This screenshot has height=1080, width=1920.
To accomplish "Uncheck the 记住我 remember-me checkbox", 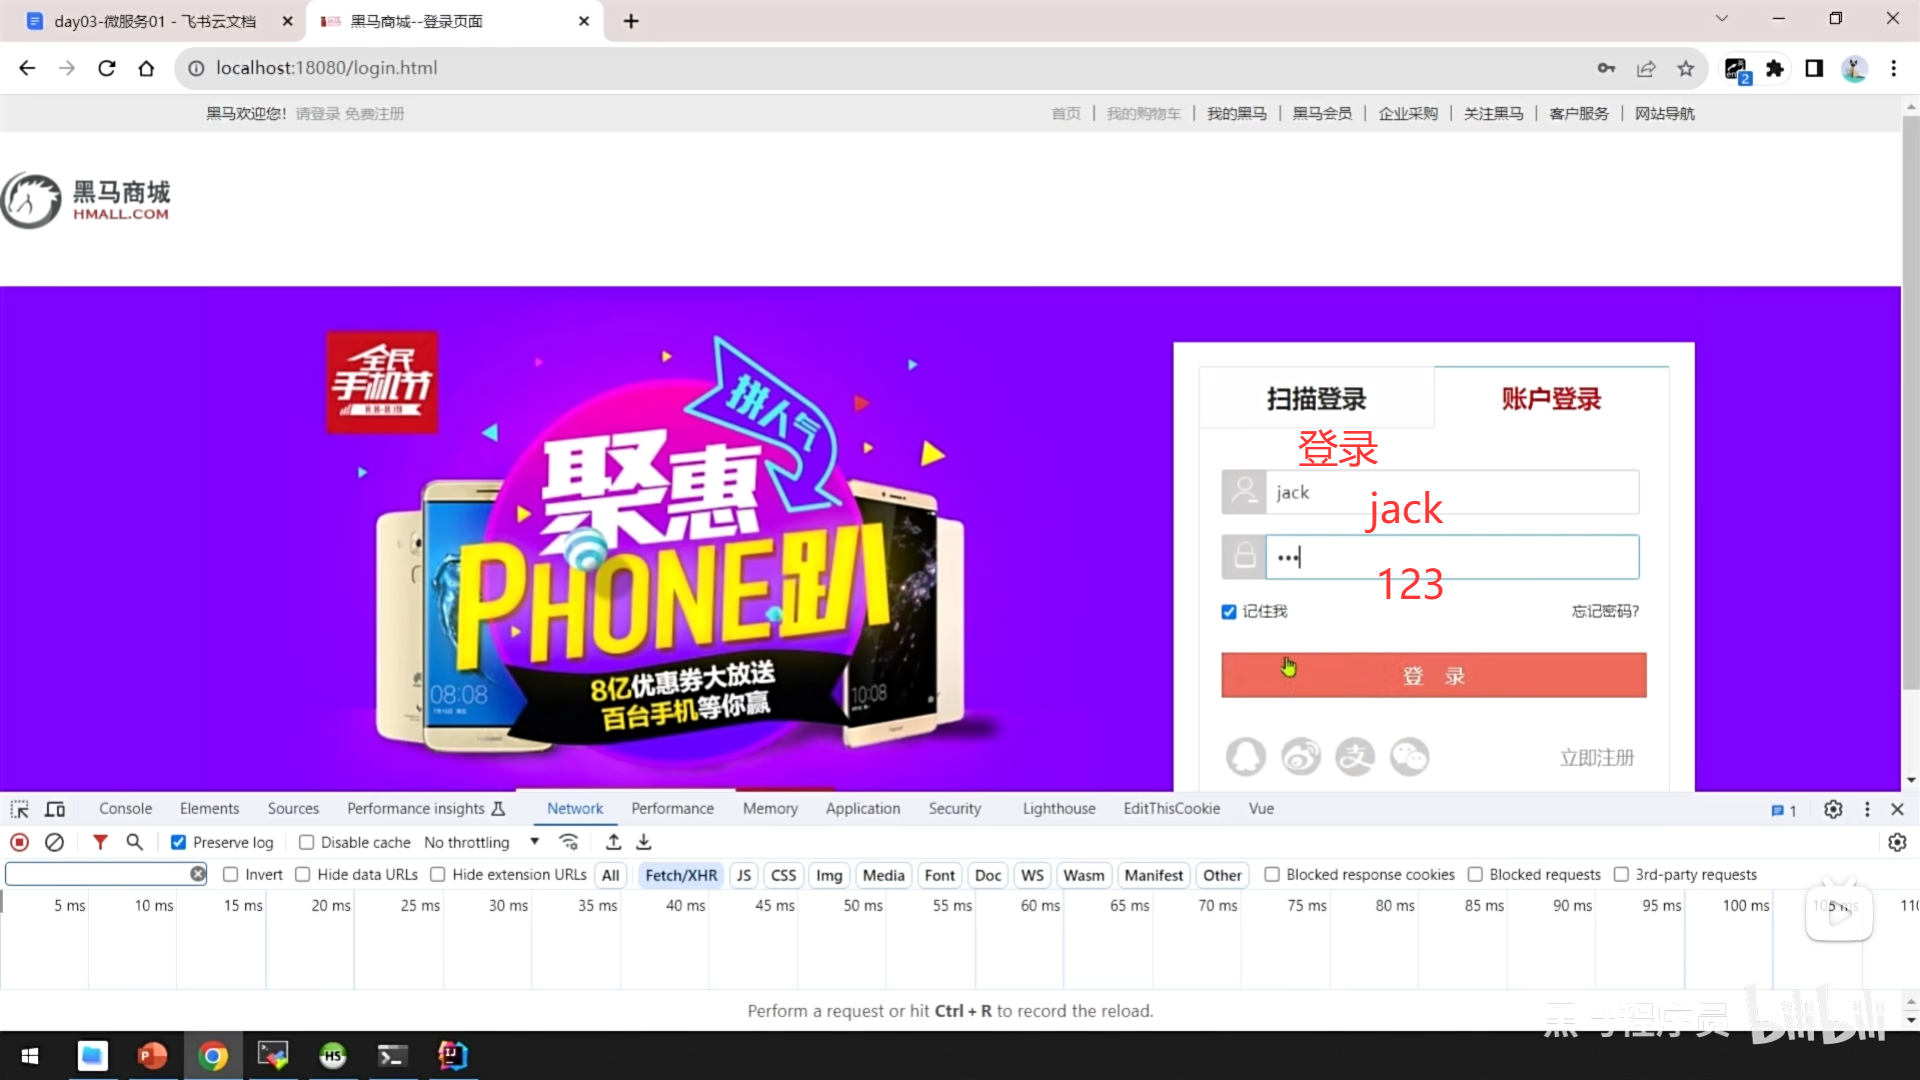I will click(1228, 611).
